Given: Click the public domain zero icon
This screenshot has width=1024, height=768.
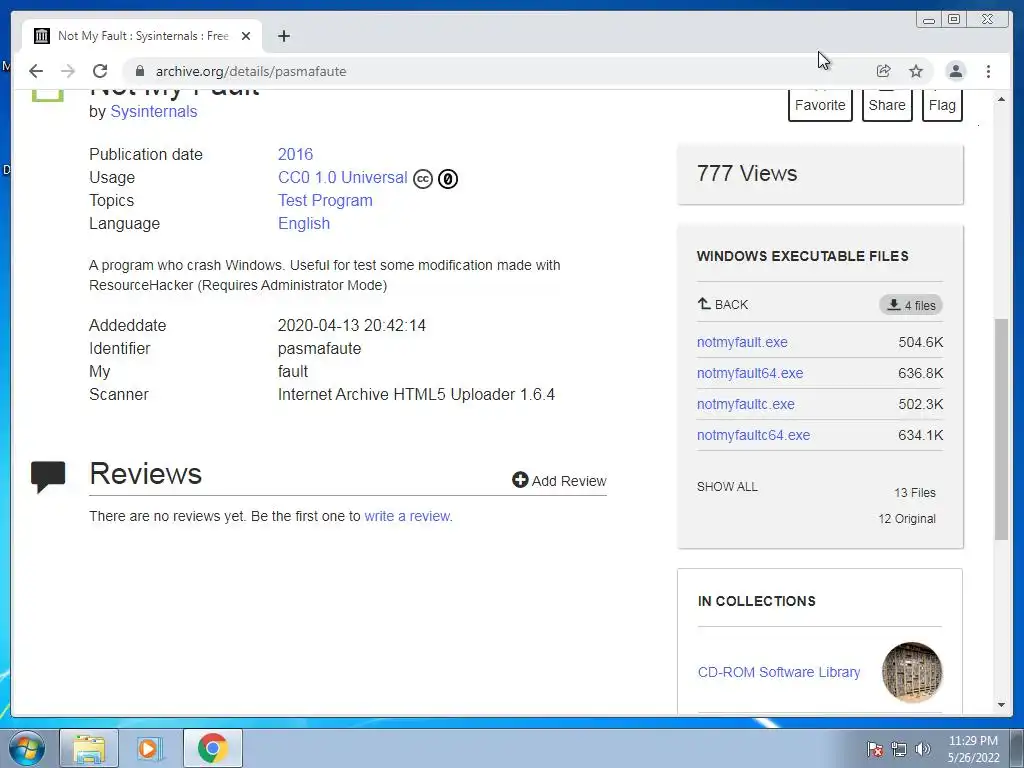Looking at the screenshot, I should (447, 178).
